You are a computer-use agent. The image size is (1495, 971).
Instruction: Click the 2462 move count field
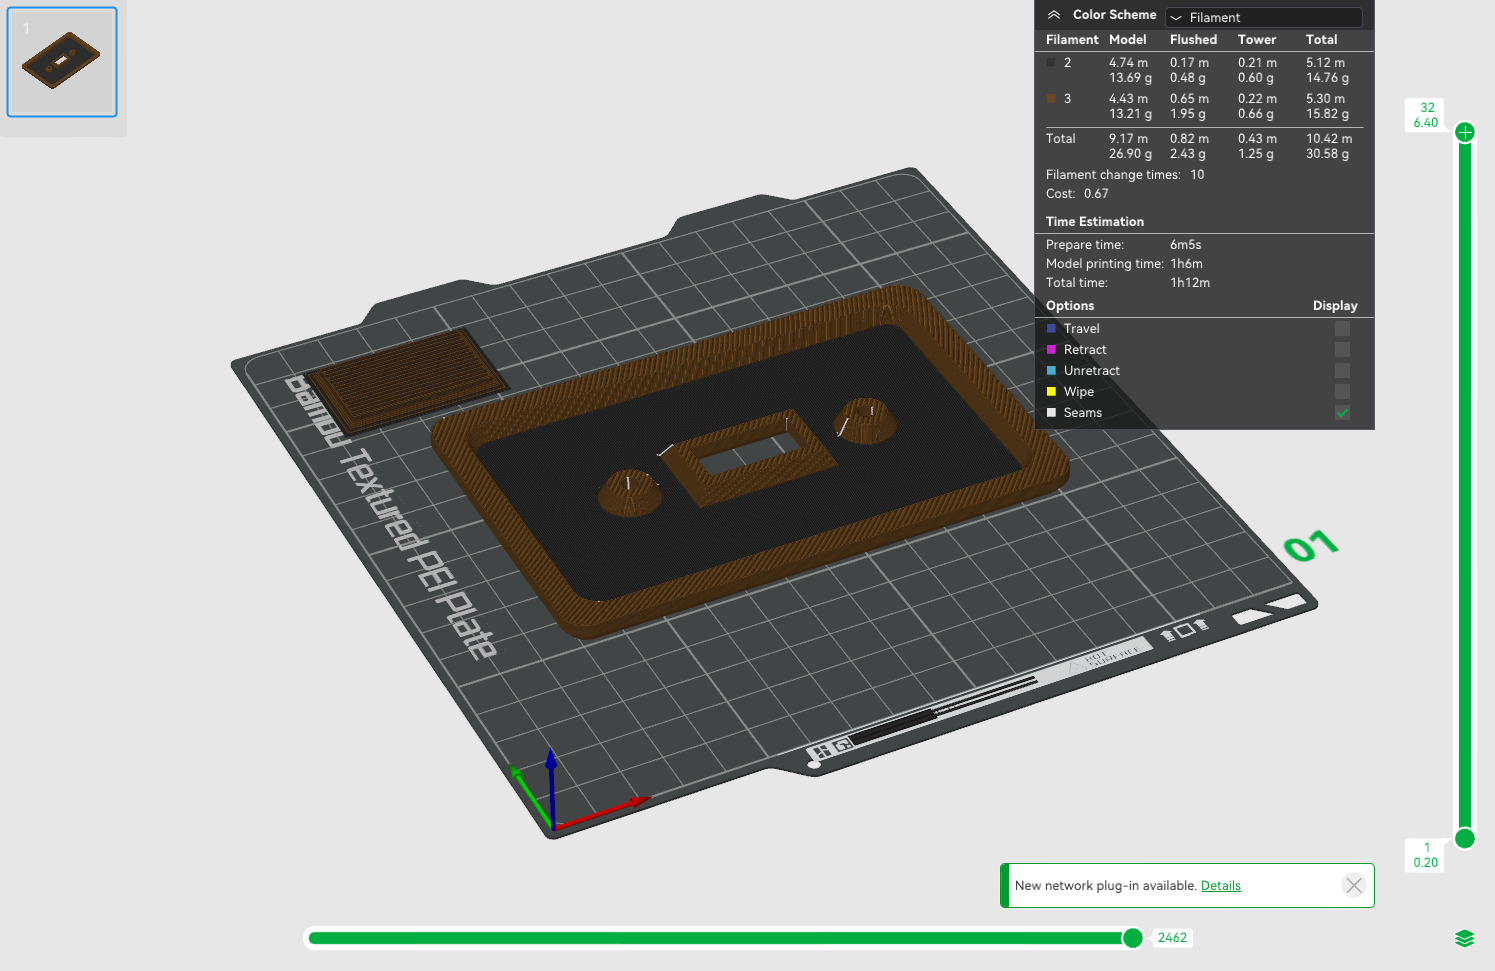point(1172,938)
